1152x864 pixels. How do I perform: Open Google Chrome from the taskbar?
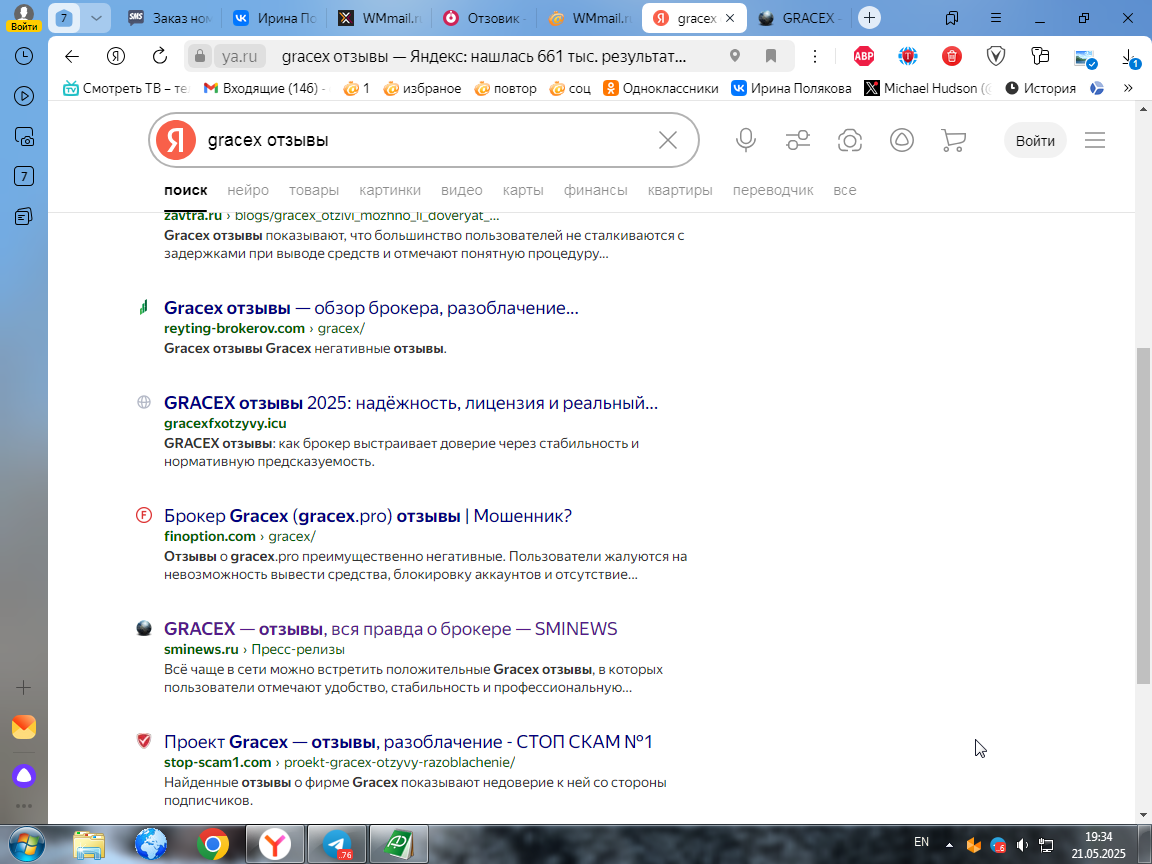pyautogui.click(x=212, y=844)
